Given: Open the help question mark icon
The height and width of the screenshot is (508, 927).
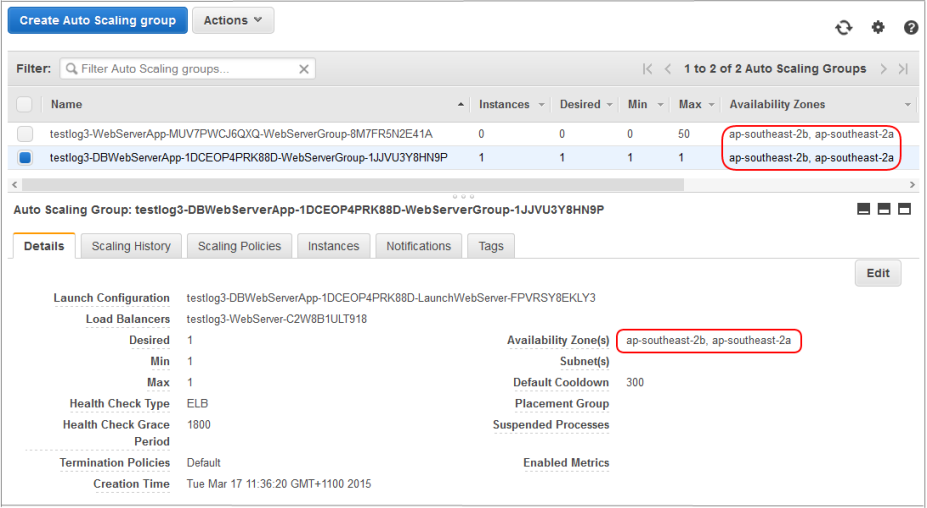Looking at the screenshot, I should (910, 27).
